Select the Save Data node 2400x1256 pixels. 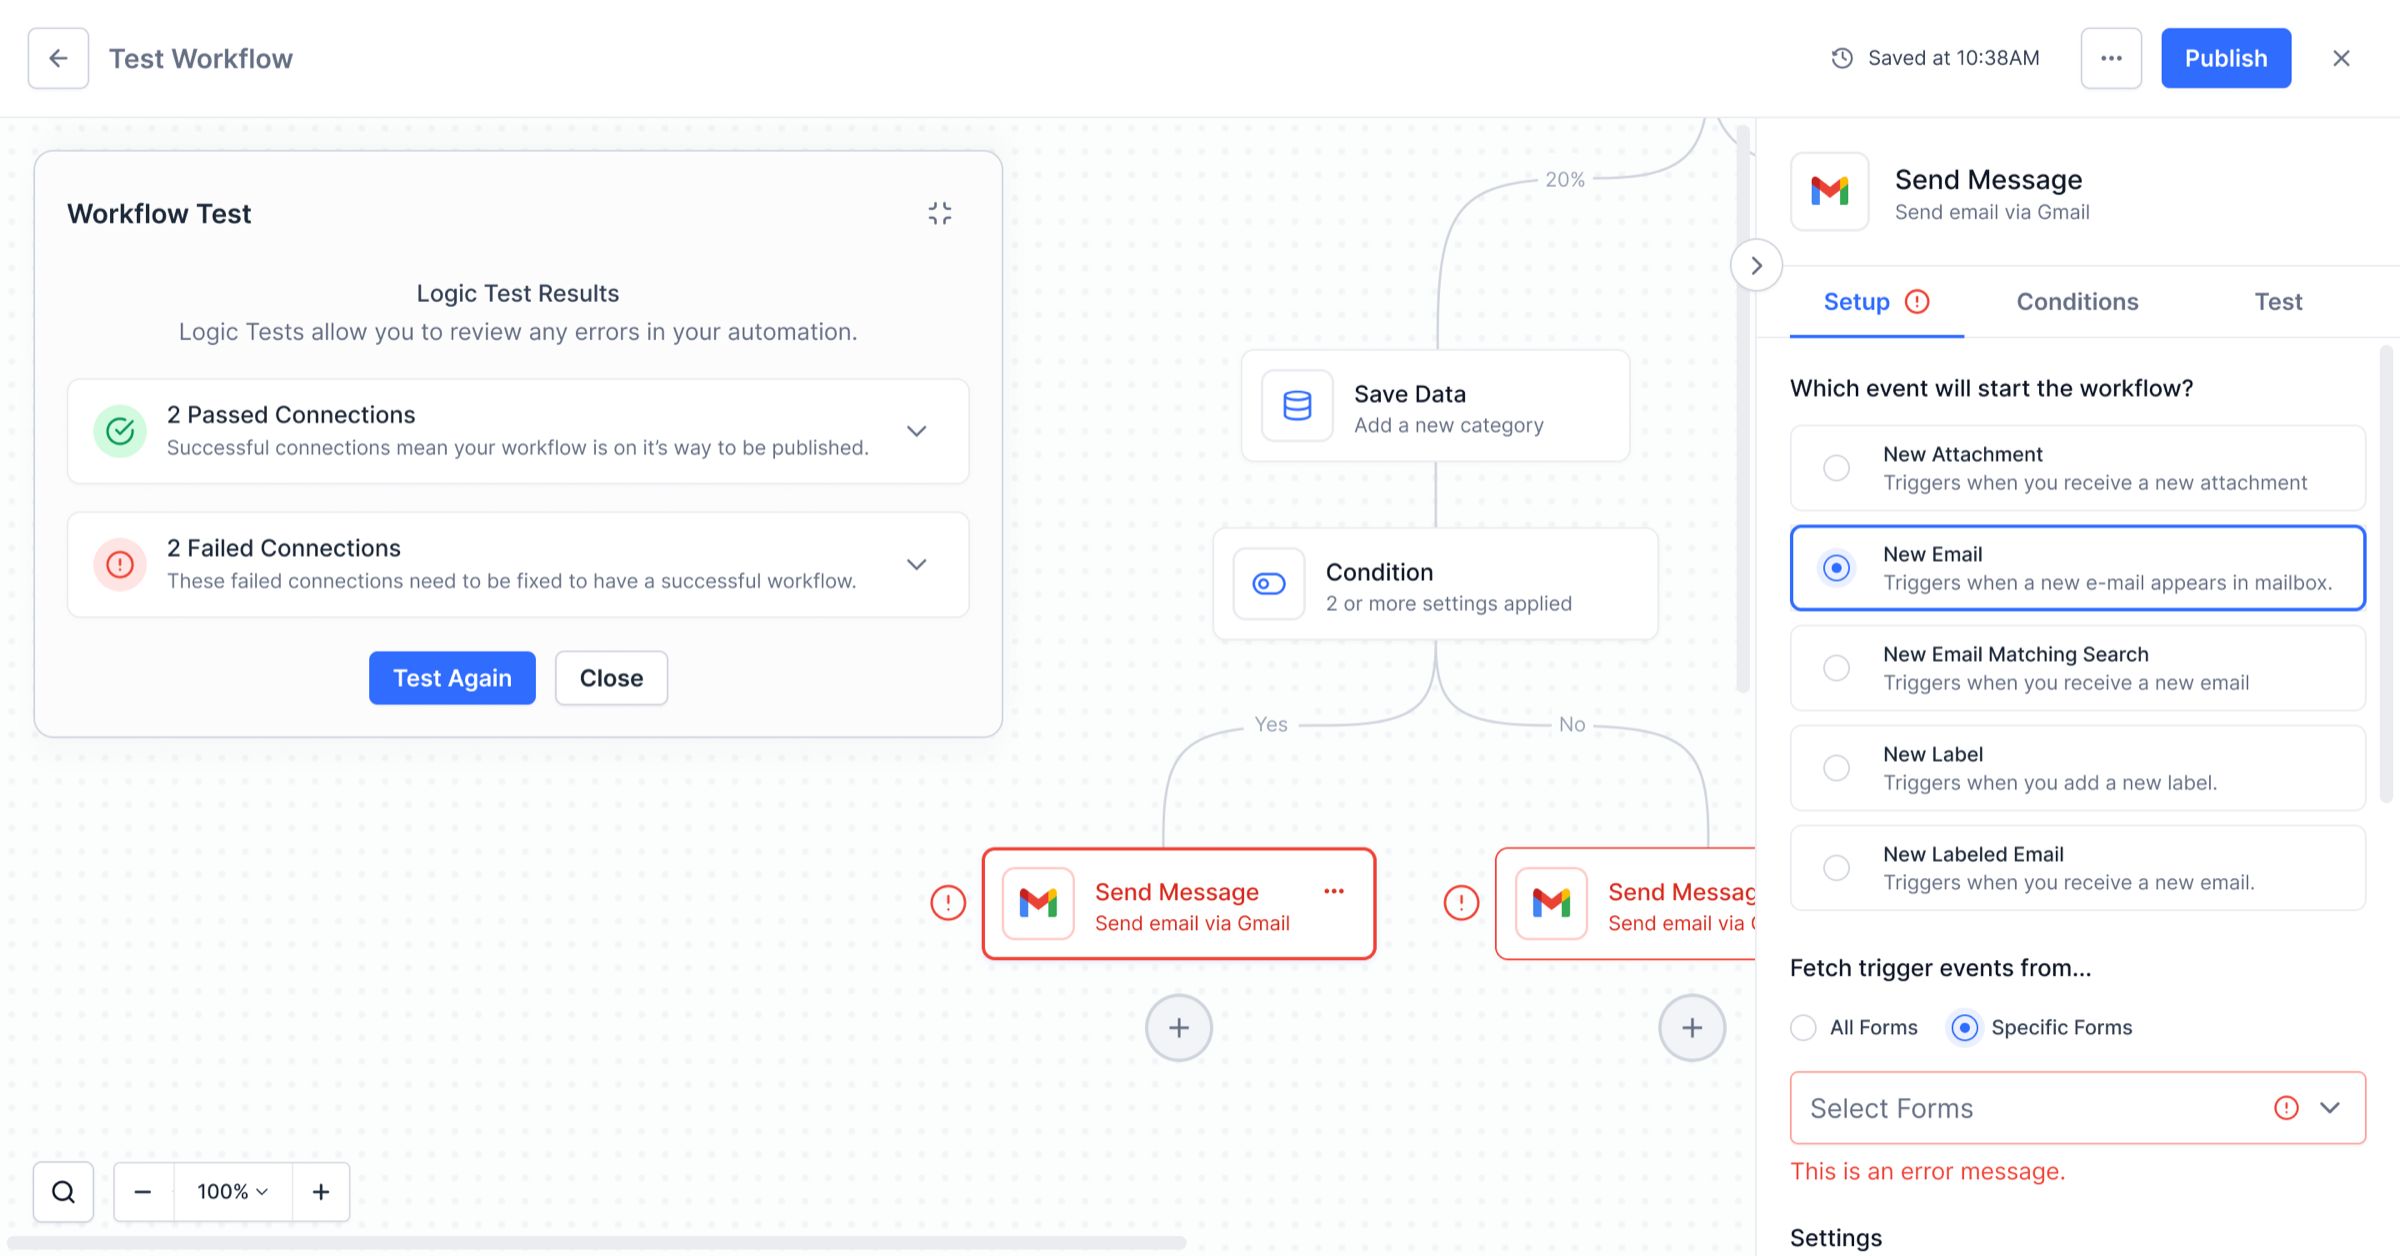[1435, 405]
